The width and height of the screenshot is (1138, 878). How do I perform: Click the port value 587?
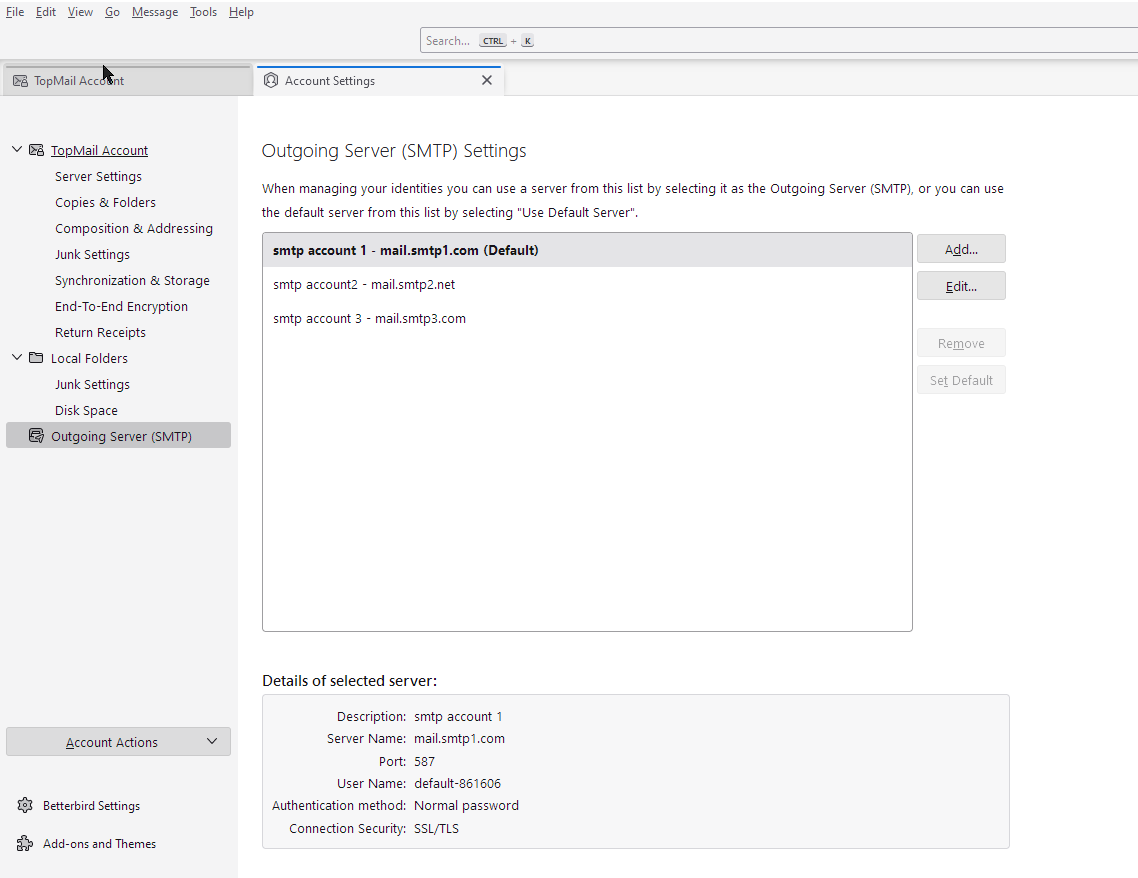point(424,761)
